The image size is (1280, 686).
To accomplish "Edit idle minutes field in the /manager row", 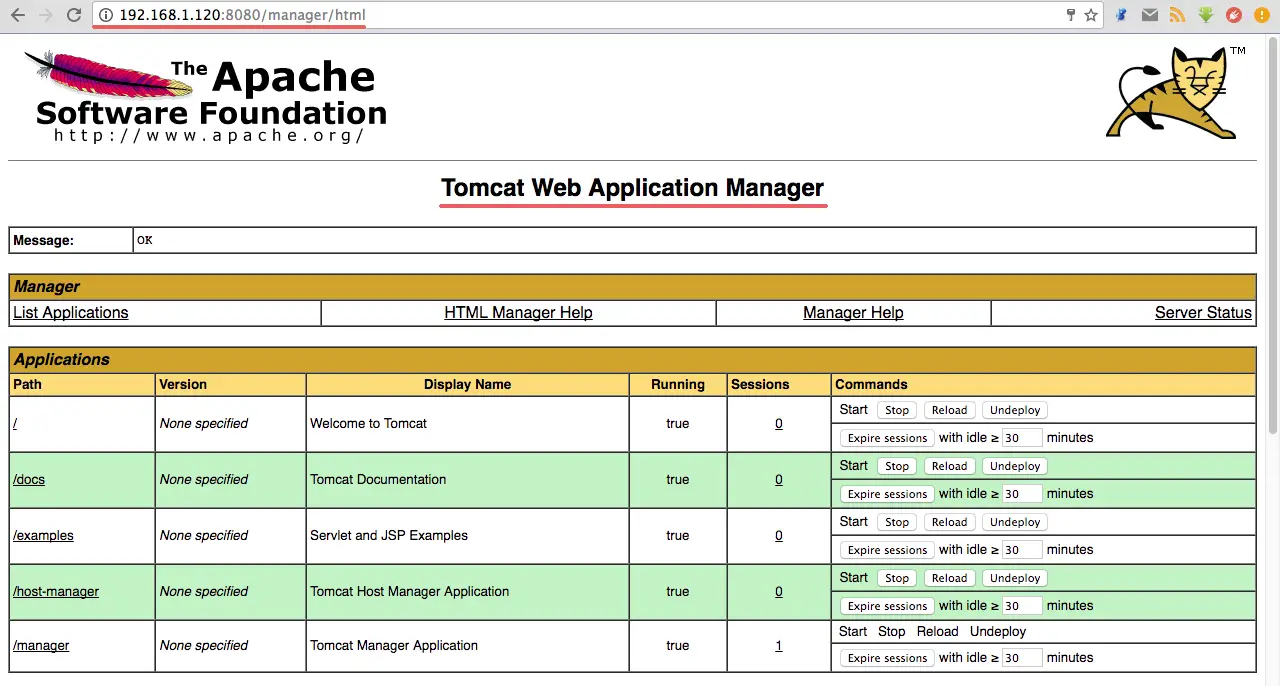I will (1022, 658).
